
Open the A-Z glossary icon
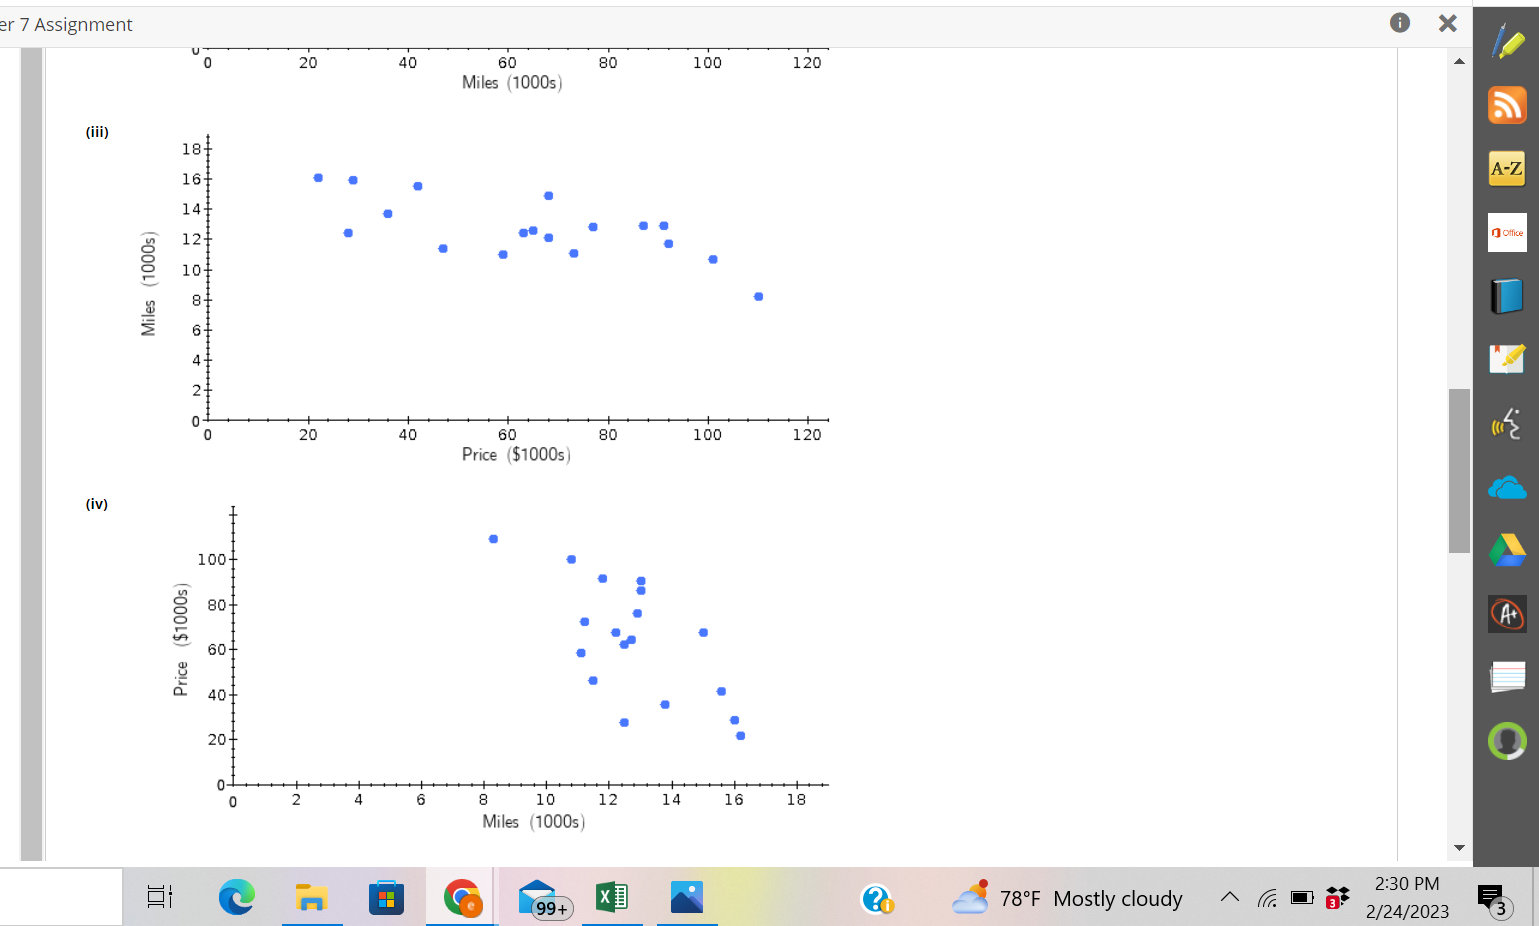point(1507,169)
